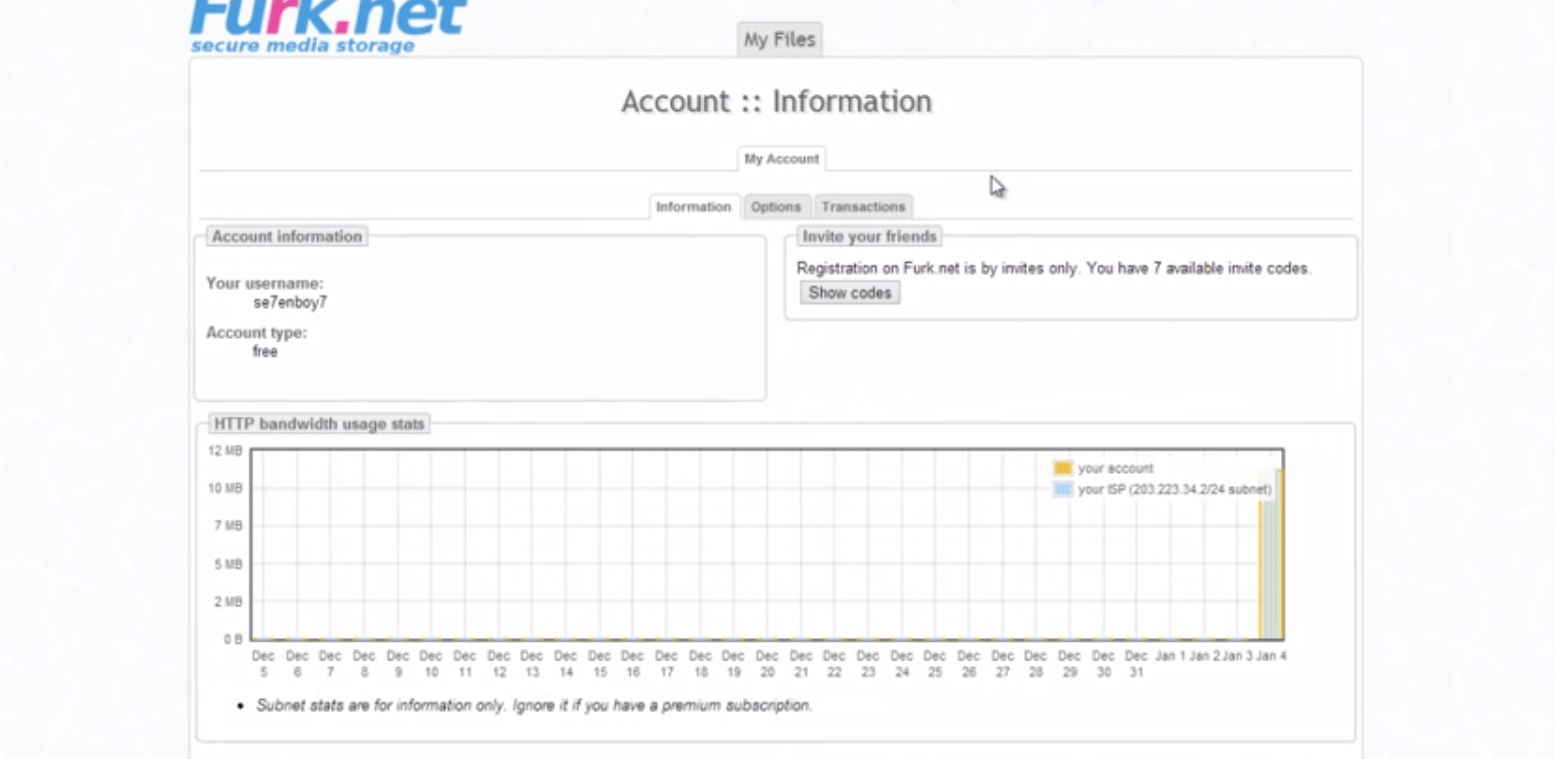The height and width of the screenshot is (759, 1555).
Task: Click the HTTP bandwidth usage stats header
Action: 319,424
